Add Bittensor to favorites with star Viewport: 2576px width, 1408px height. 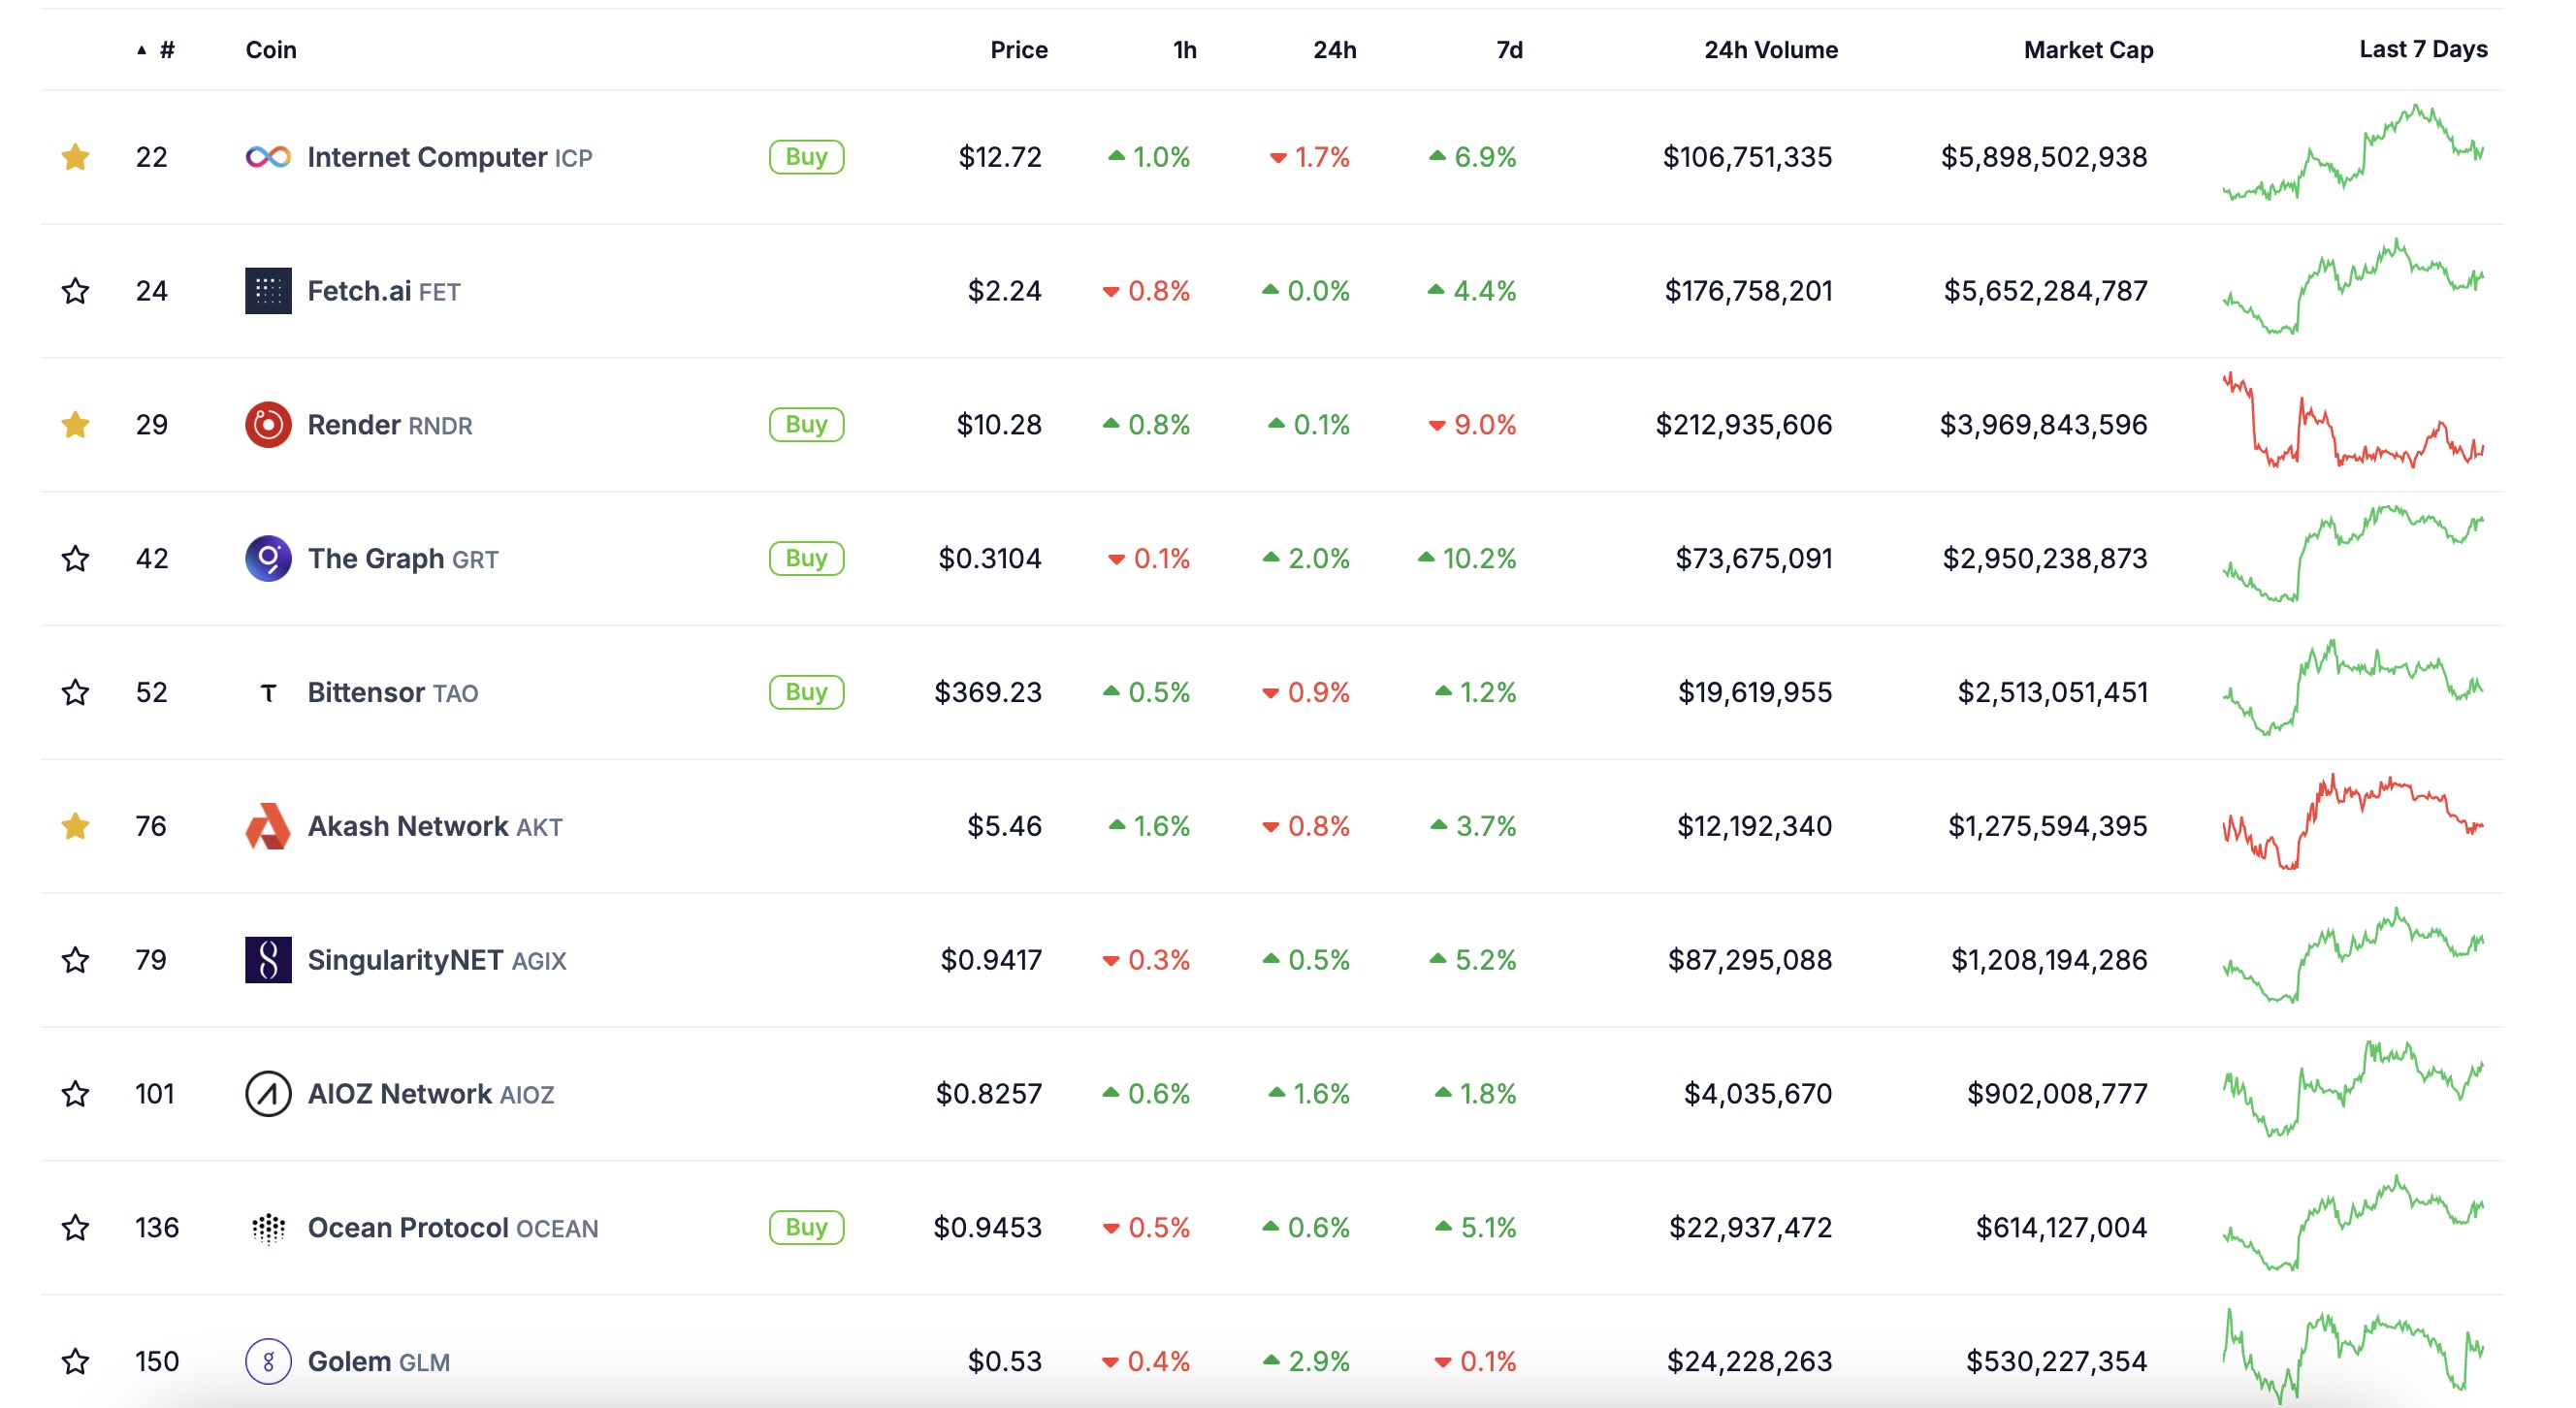point(75,692)
